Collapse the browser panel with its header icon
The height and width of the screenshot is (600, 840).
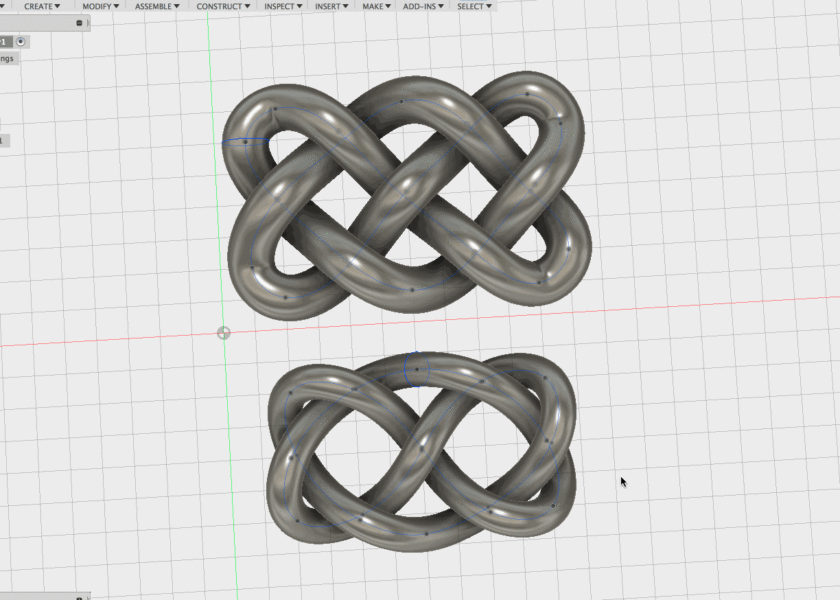(x=78, y=22)
